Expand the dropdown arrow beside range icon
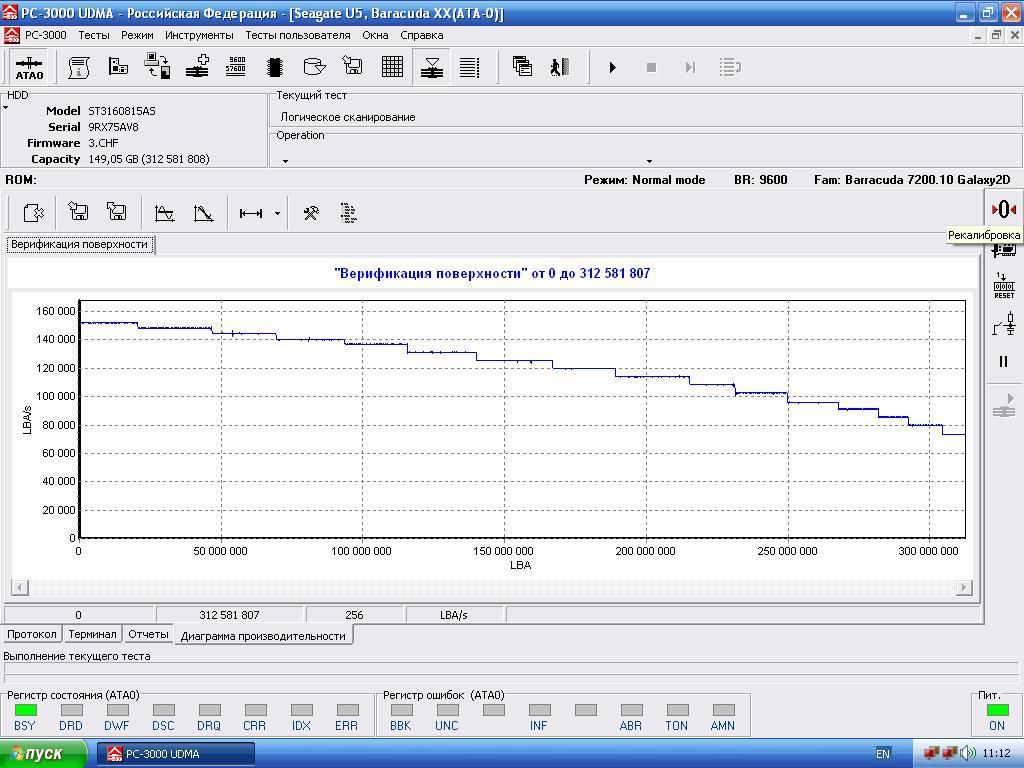The height and width of the screenshot is (768, 1024). (277, 214)
